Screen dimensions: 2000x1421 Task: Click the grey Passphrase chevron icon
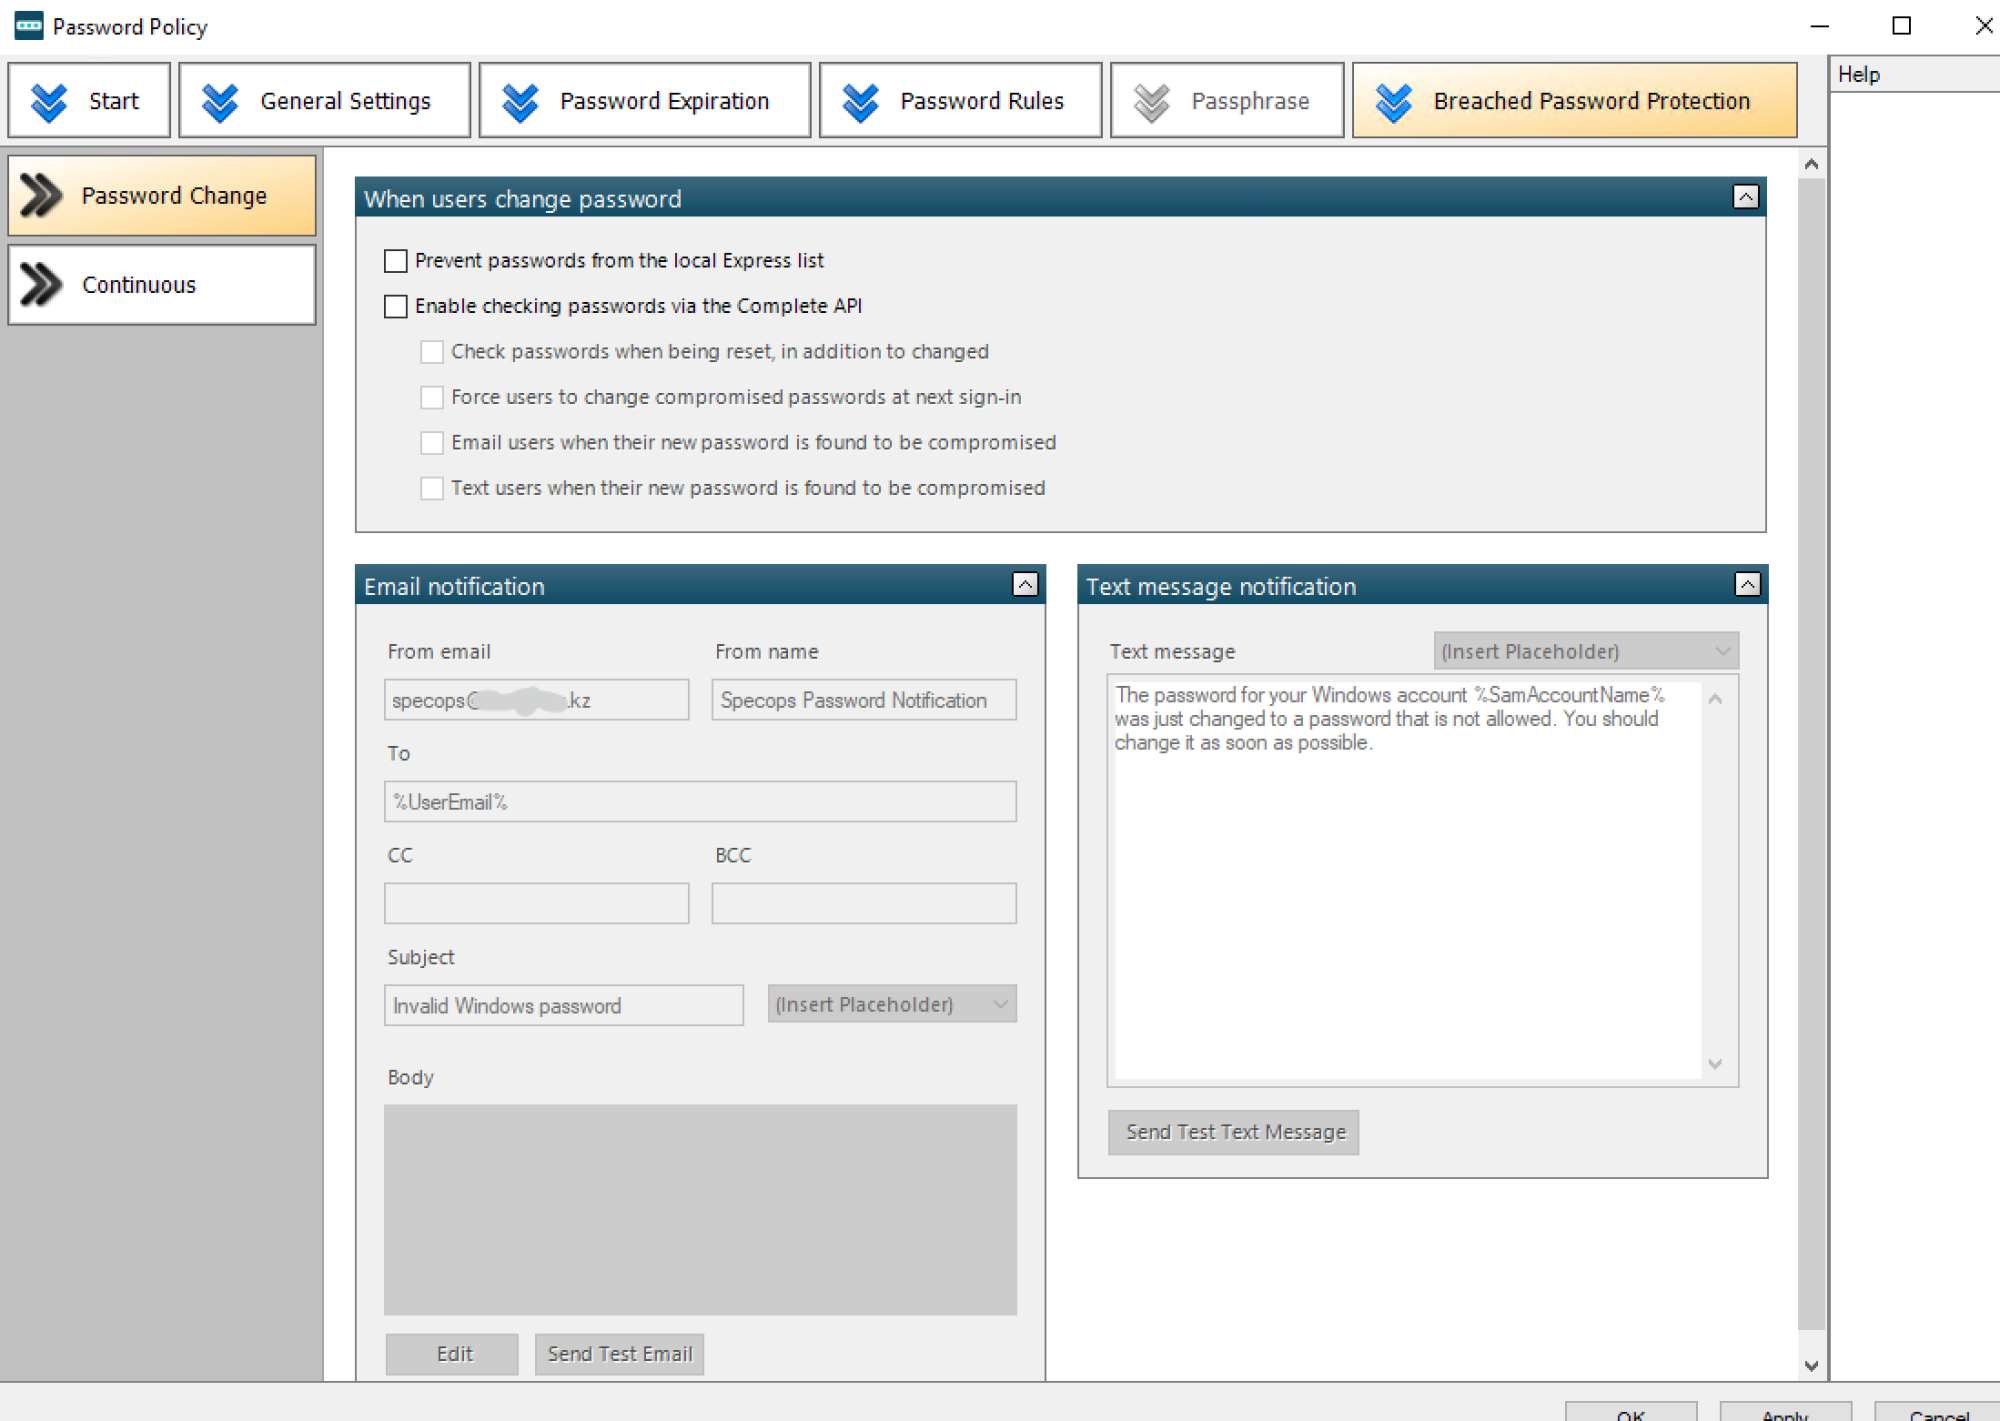point(1151,101)
